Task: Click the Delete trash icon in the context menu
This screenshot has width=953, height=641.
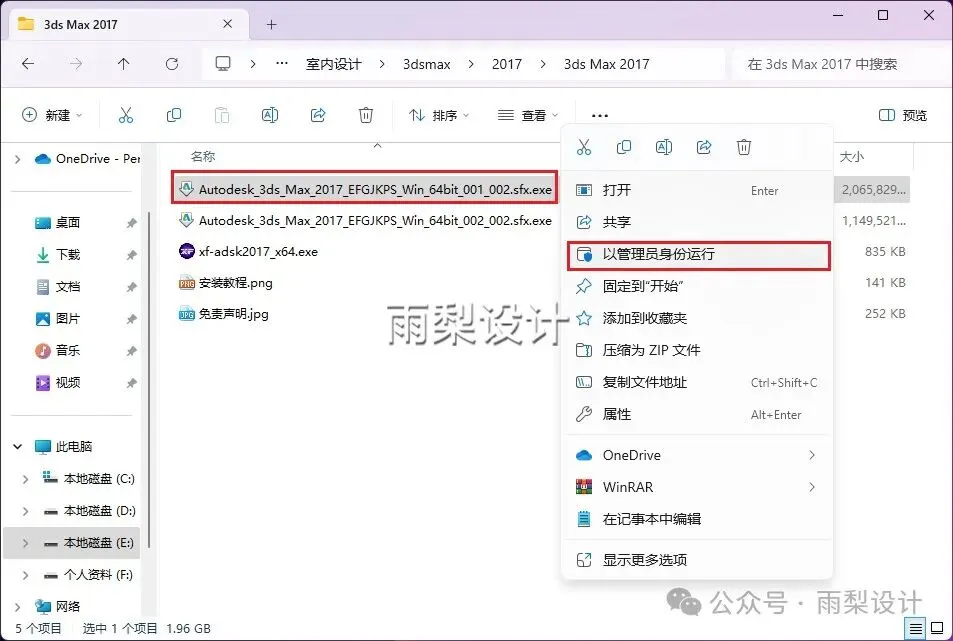Action: pyautogui.click(x=744, y=147)
